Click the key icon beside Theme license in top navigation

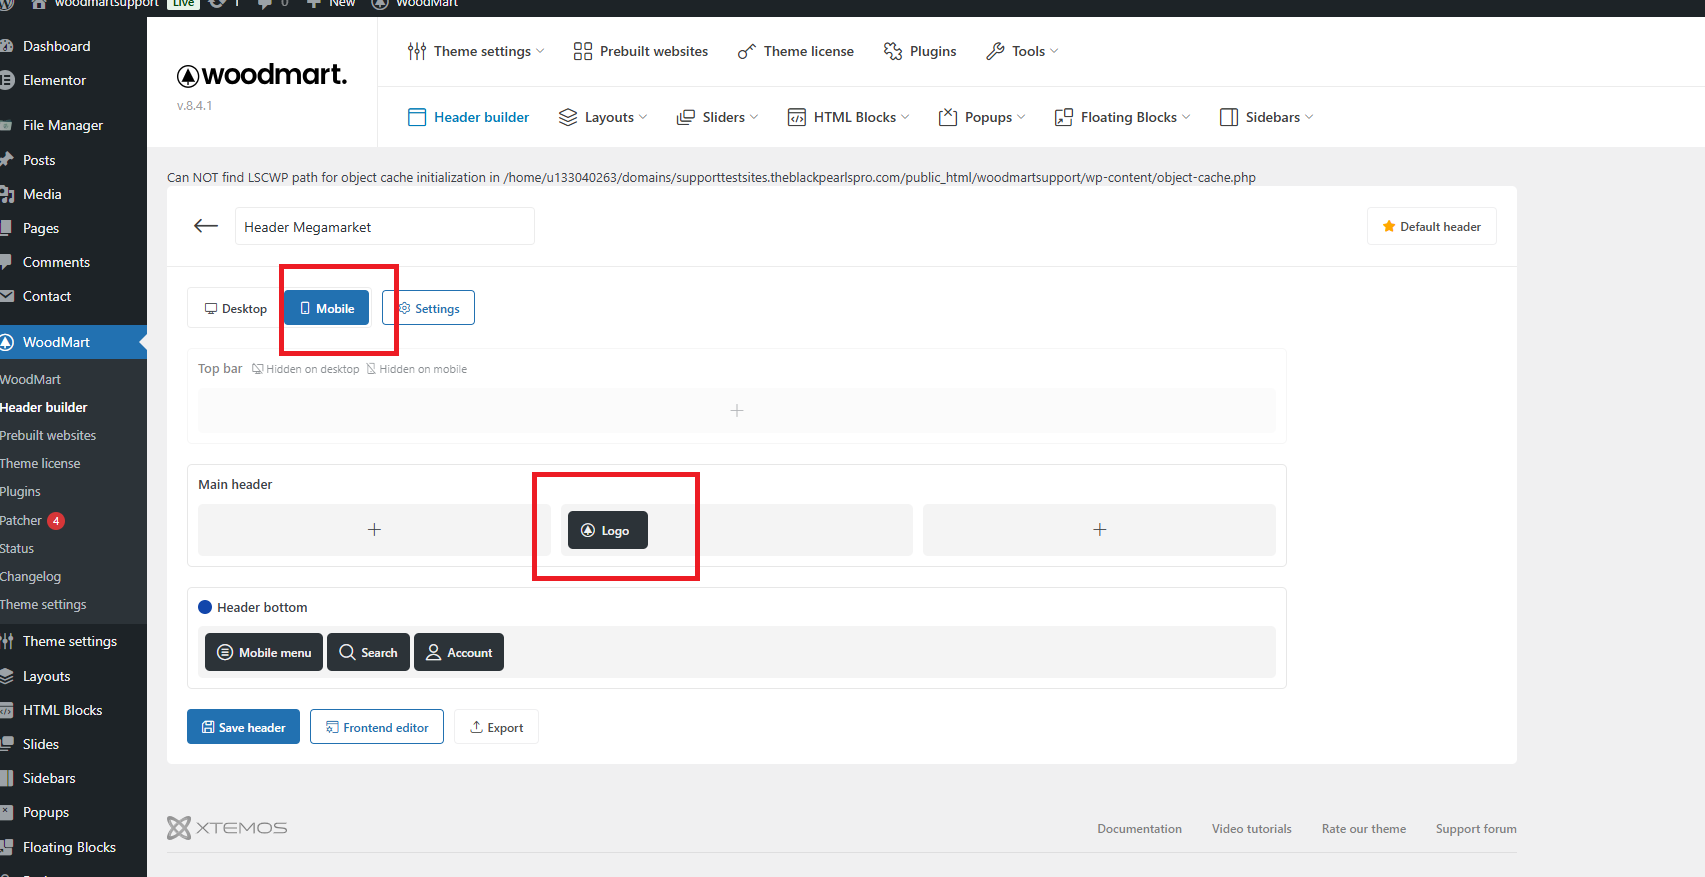pyautogui.click(x=747, y=51)
